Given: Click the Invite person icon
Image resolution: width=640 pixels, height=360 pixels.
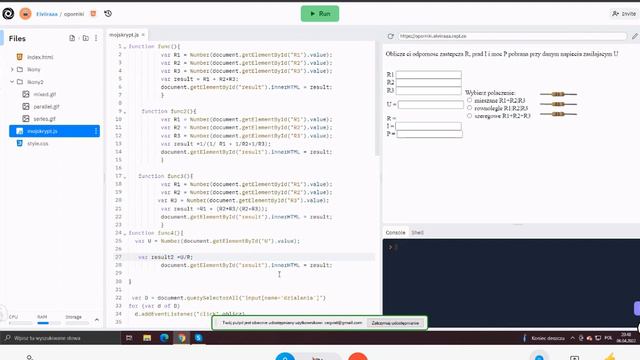Looking at the screenshot, I should tap(615, 14).
